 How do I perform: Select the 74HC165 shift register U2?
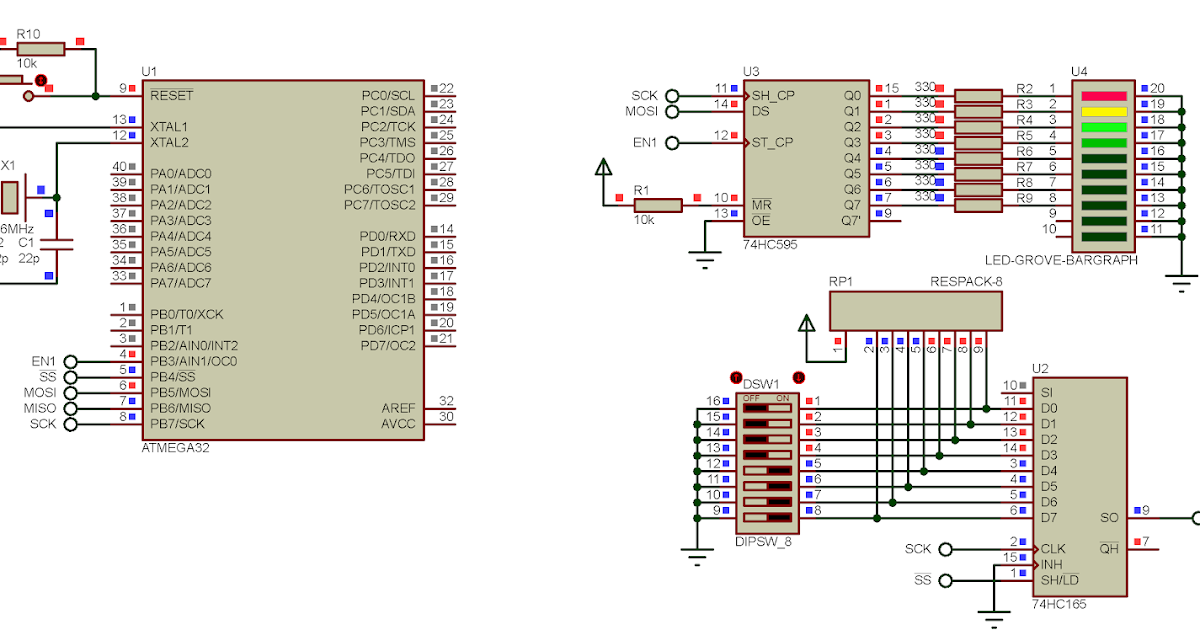click(x=1080, y=485)
